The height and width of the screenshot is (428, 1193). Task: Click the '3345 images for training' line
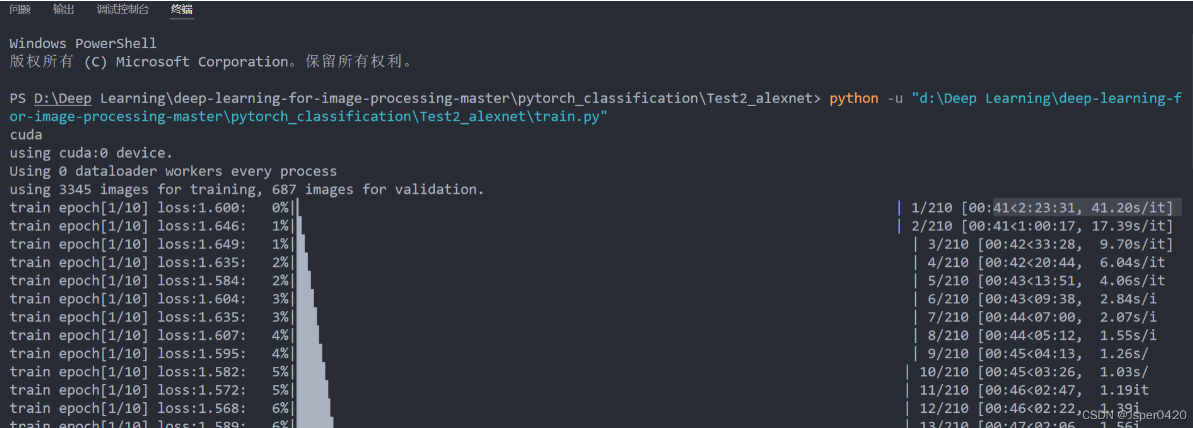[x=247, y=189]
